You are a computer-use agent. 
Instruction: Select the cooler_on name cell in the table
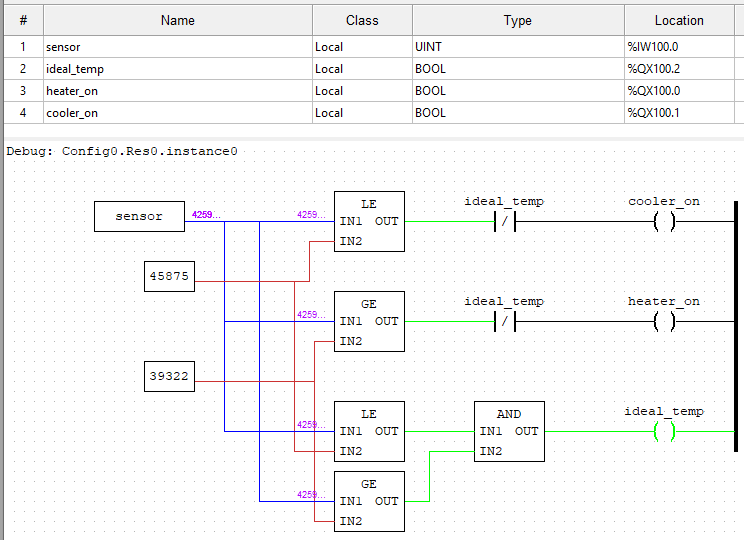(x=177, y=113)
